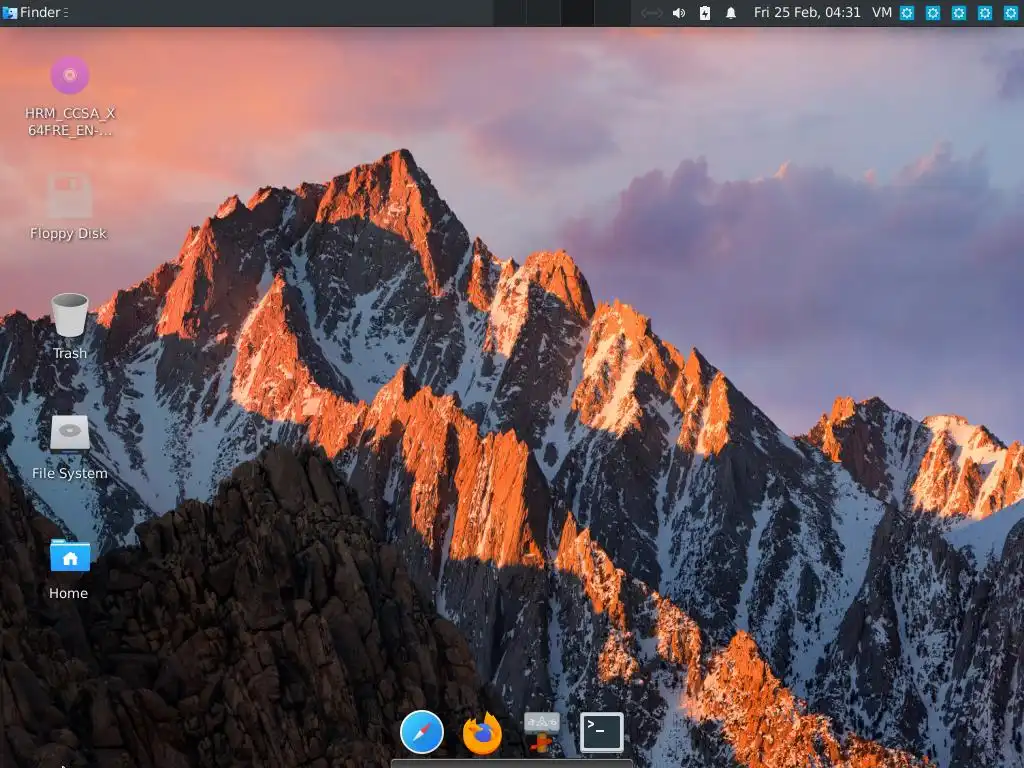
Task: Open the battery power indicator
Action: tap(705, 13)
